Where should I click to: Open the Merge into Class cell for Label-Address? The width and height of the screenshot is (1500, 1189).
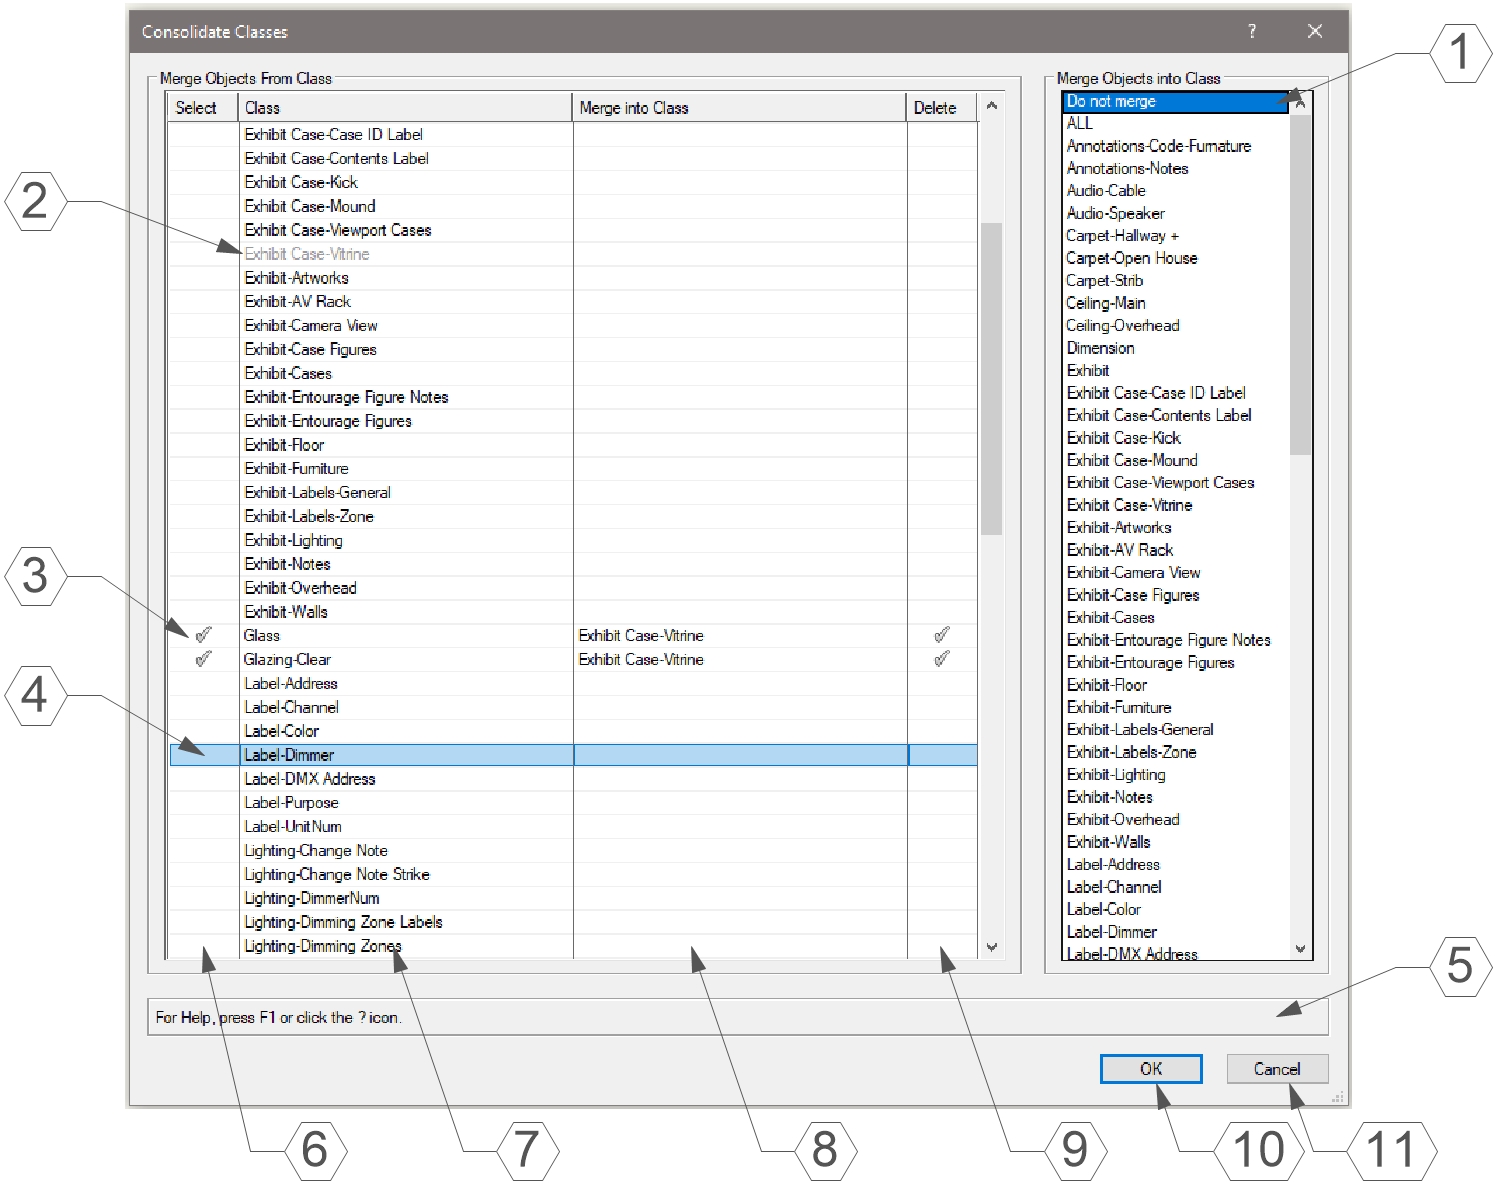click(x=740, y=682)
